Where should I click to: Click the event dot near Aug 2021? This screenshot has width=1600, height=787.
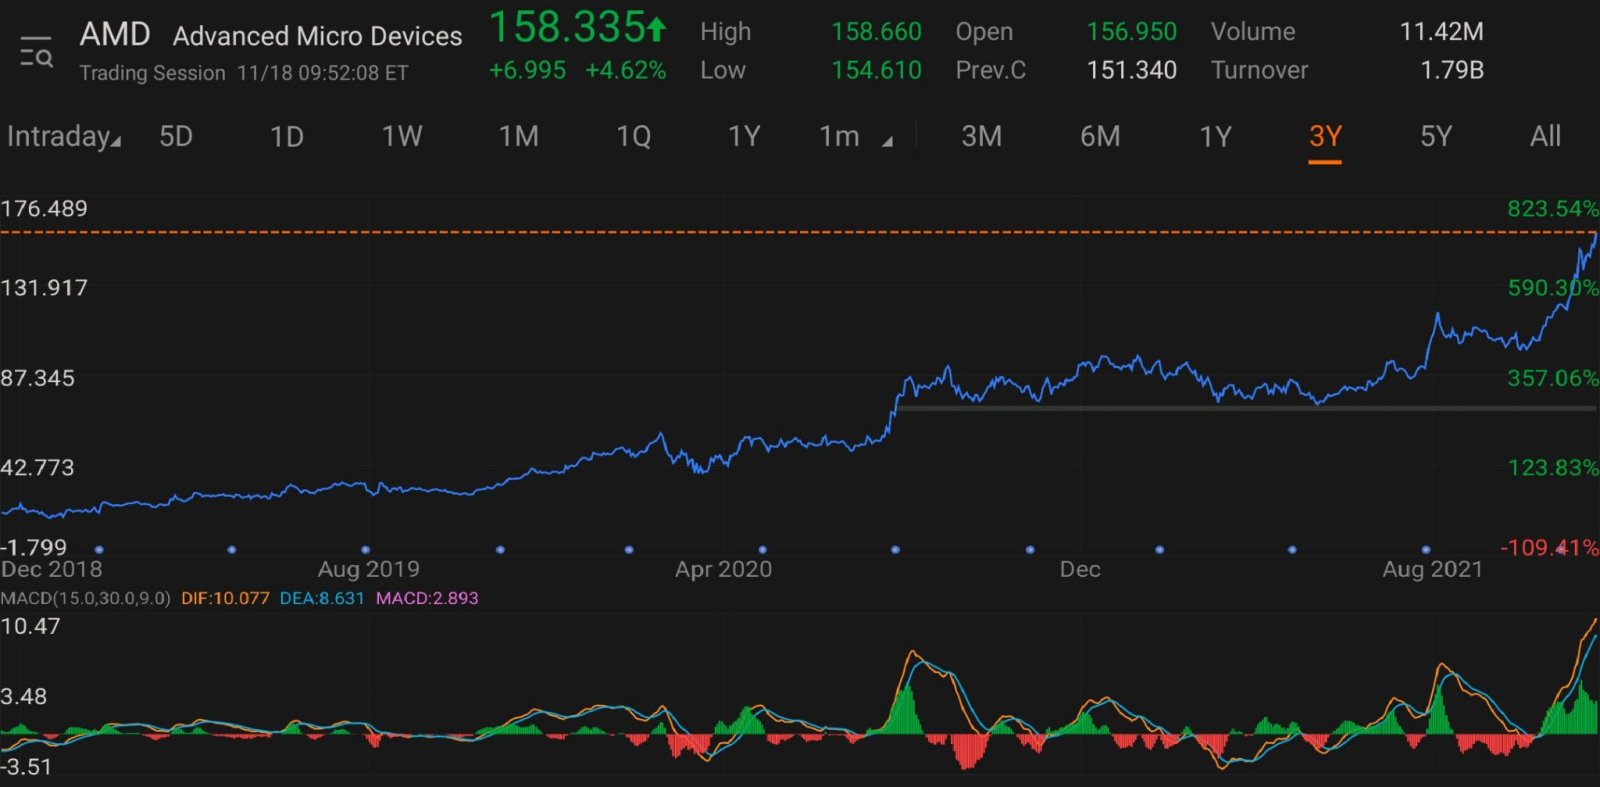point(1426,550)
